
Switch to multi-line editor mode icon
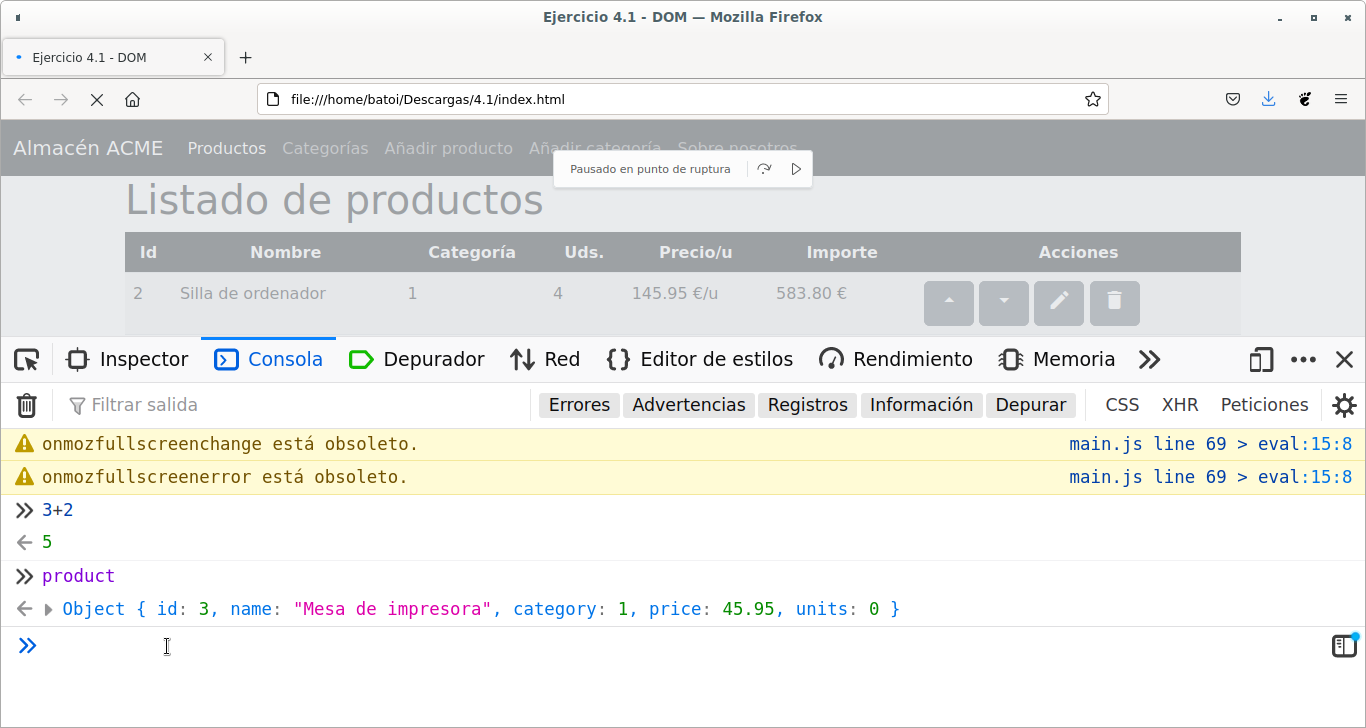(1343, 646)
